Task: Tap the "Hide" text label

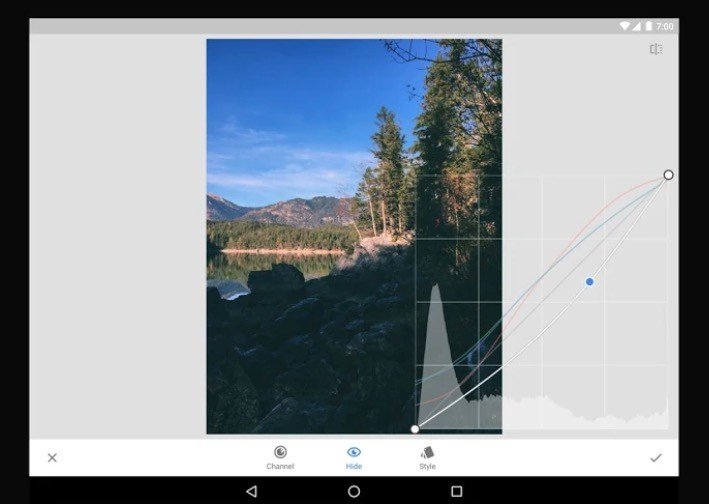Action: [x=354, y=467]
